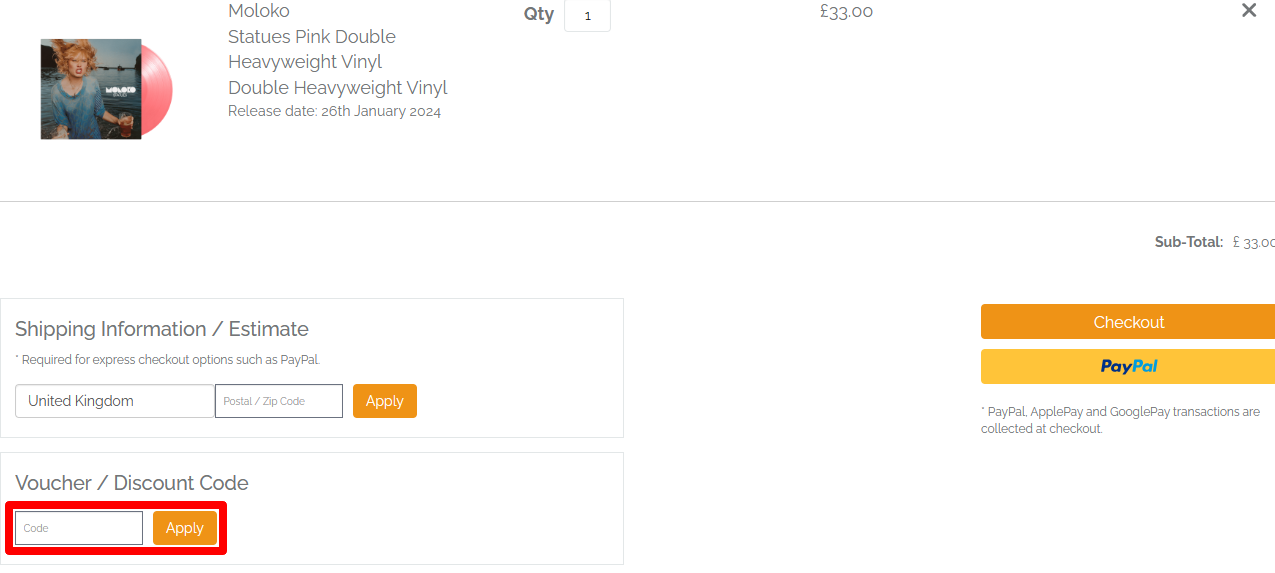Click the PayPal, ApplePay and GooglePay note
Screen dimensions: 1275x573
tap(1120, 420)
